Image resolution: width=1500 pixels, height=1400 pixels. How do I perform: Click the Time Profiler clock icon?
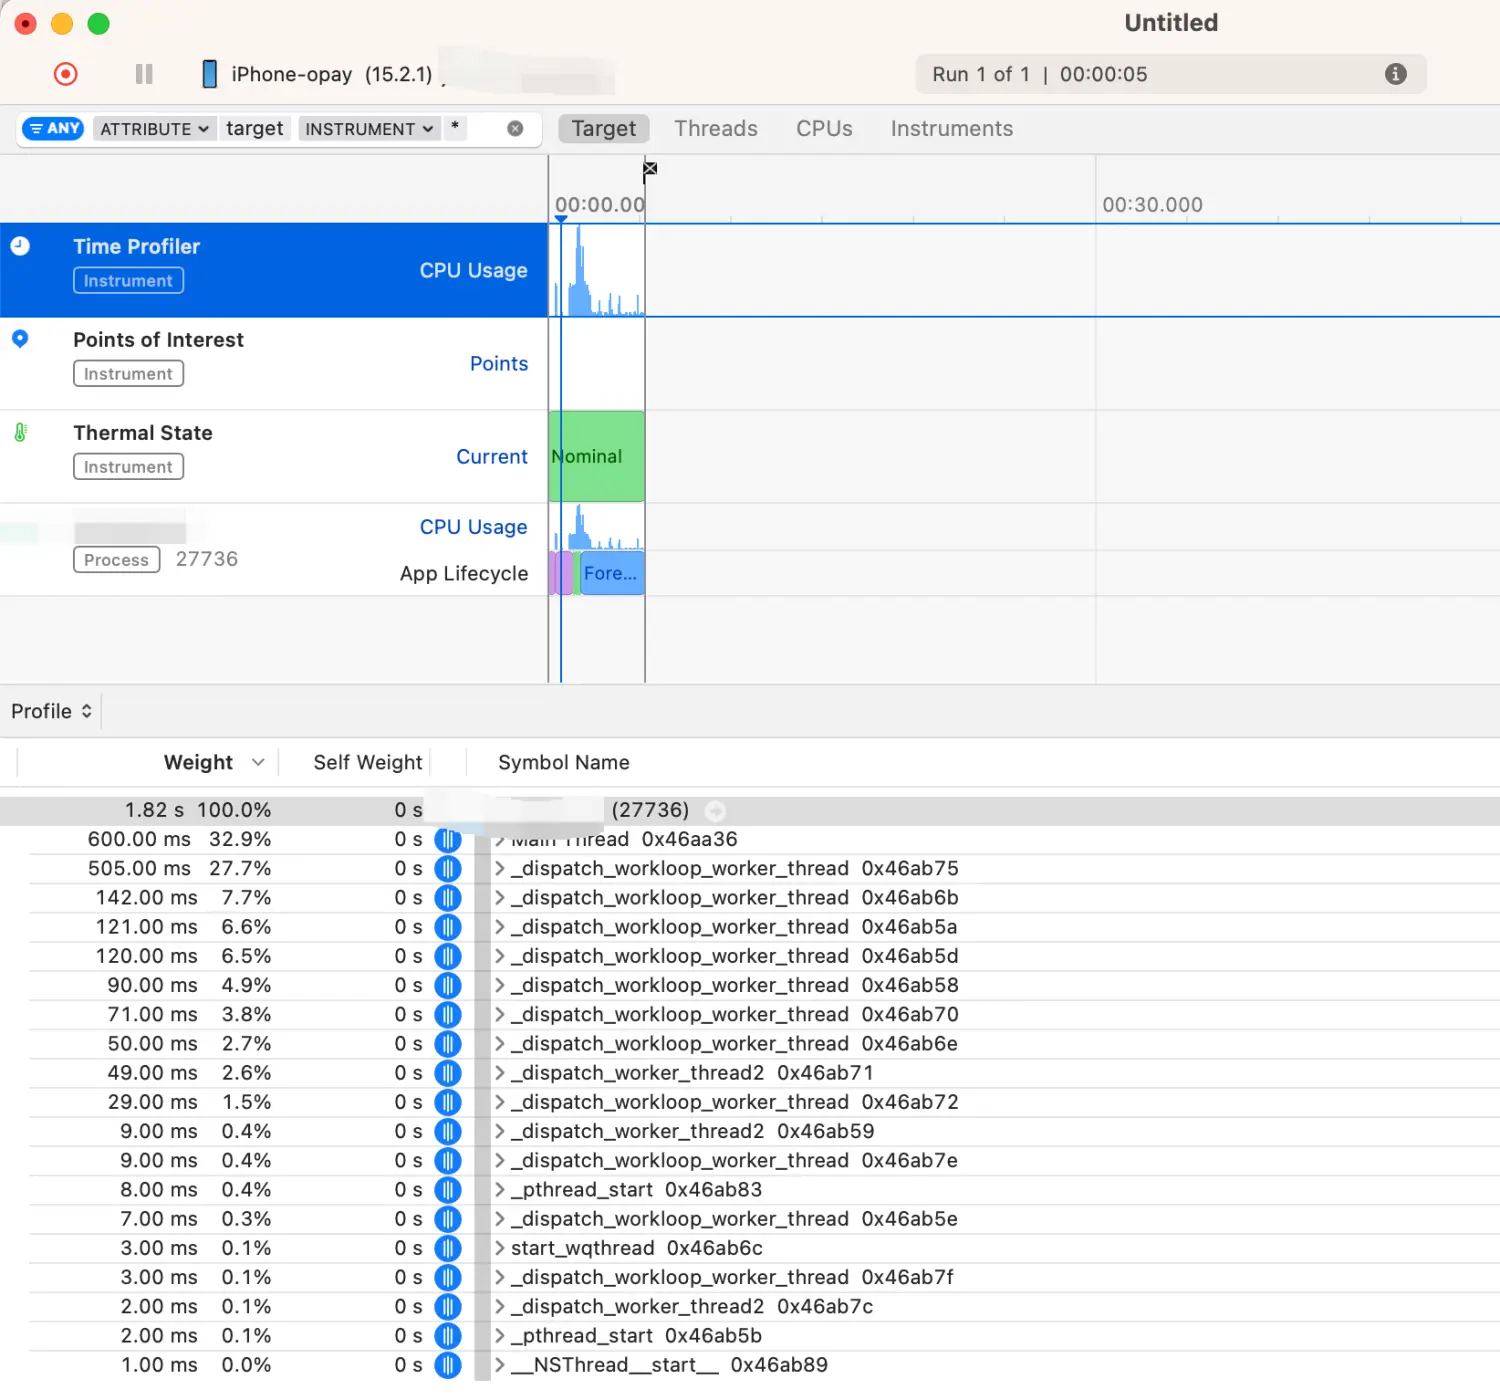(x=20, y=246)
